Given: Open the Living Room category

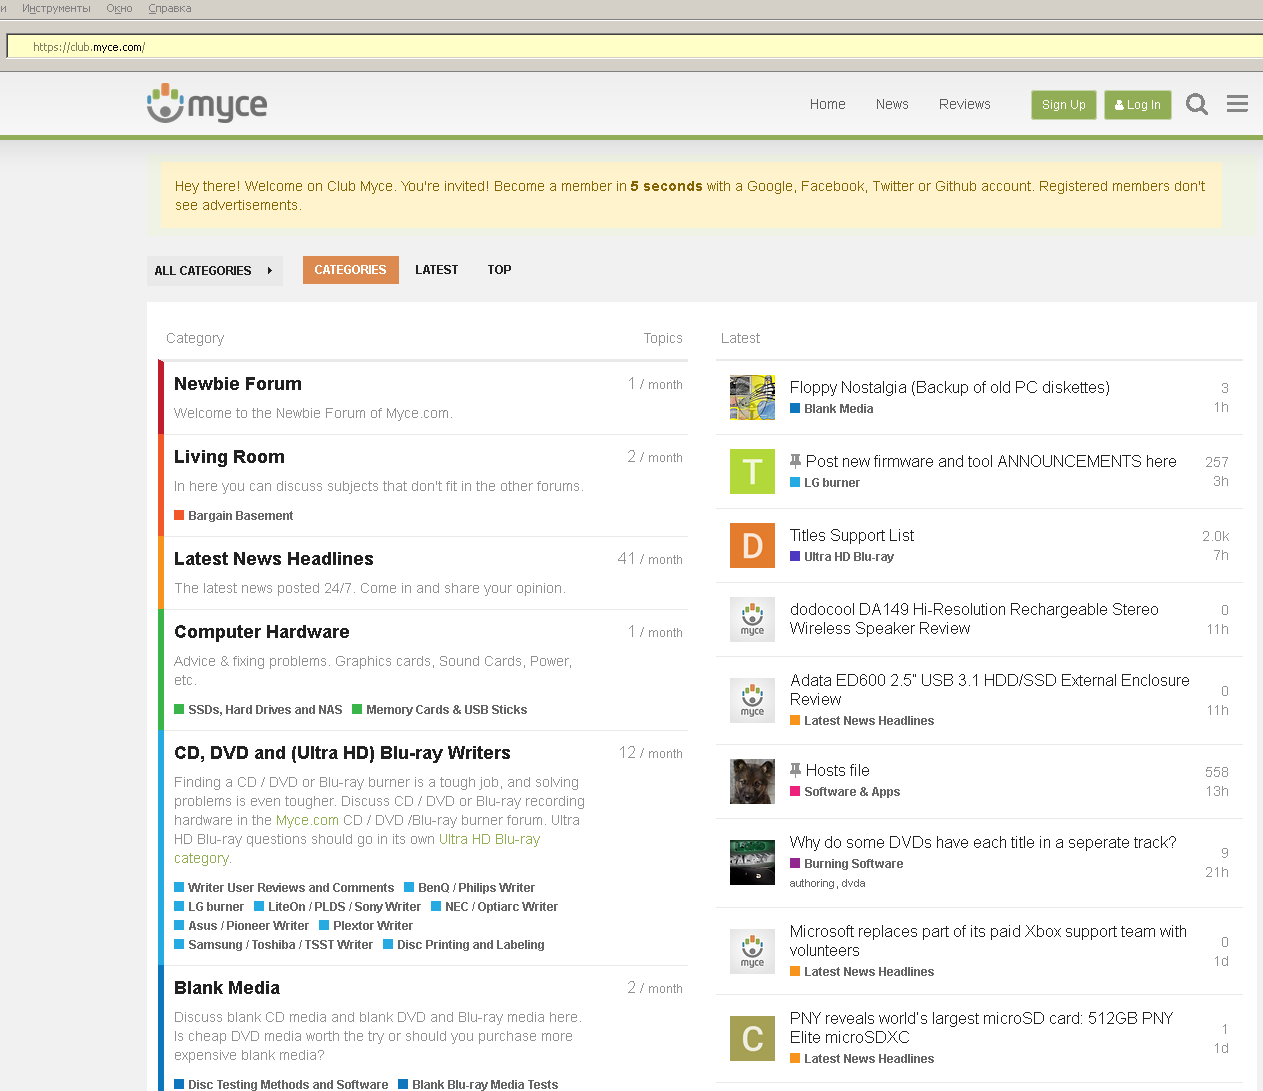Looking at the screenshot, I should [229, 457].
